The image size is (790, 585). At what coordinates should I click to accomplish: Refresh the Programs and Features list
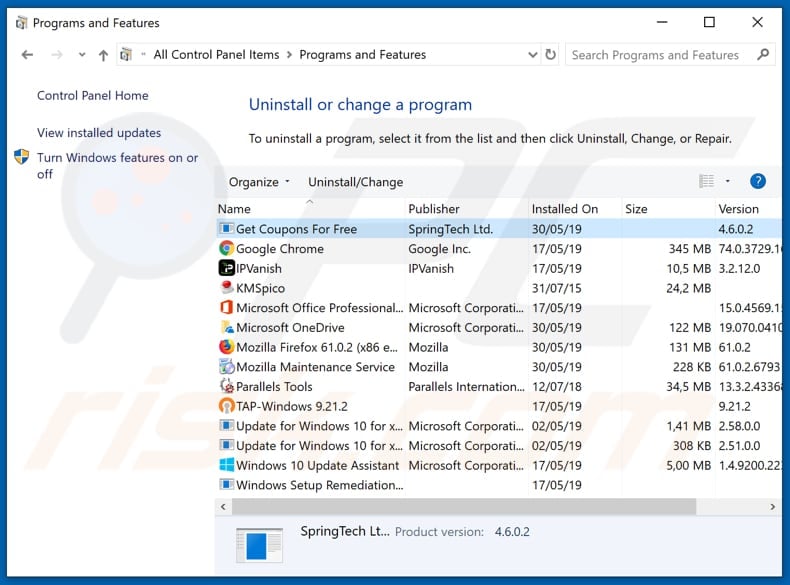(x=551, y=55)
